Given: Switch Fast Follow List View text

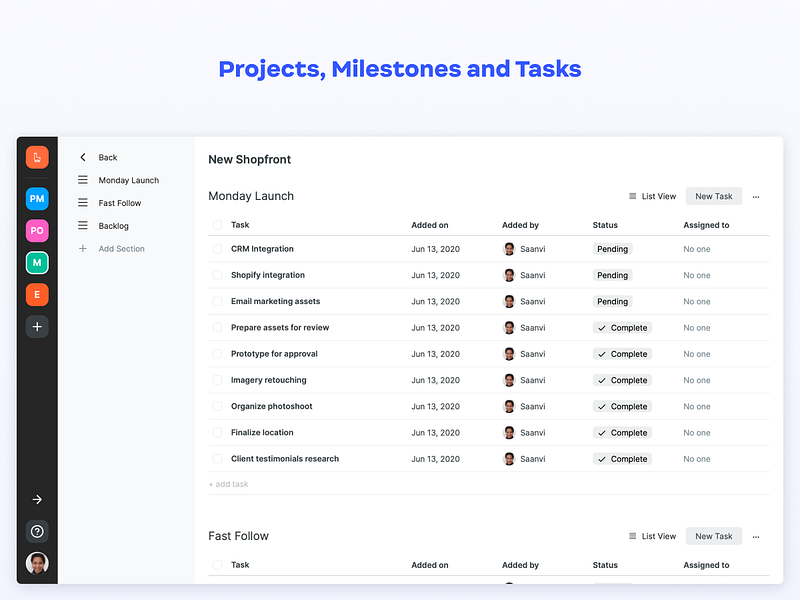Looking at the screenshot, I should click(x=659, y=536).
